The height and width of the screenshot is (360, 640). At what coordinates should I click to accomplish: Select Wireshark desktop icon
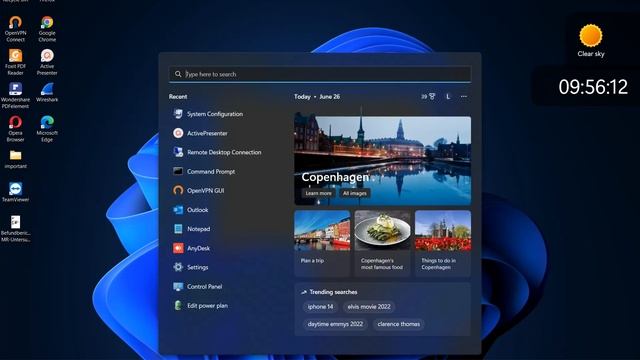(47, 92)
